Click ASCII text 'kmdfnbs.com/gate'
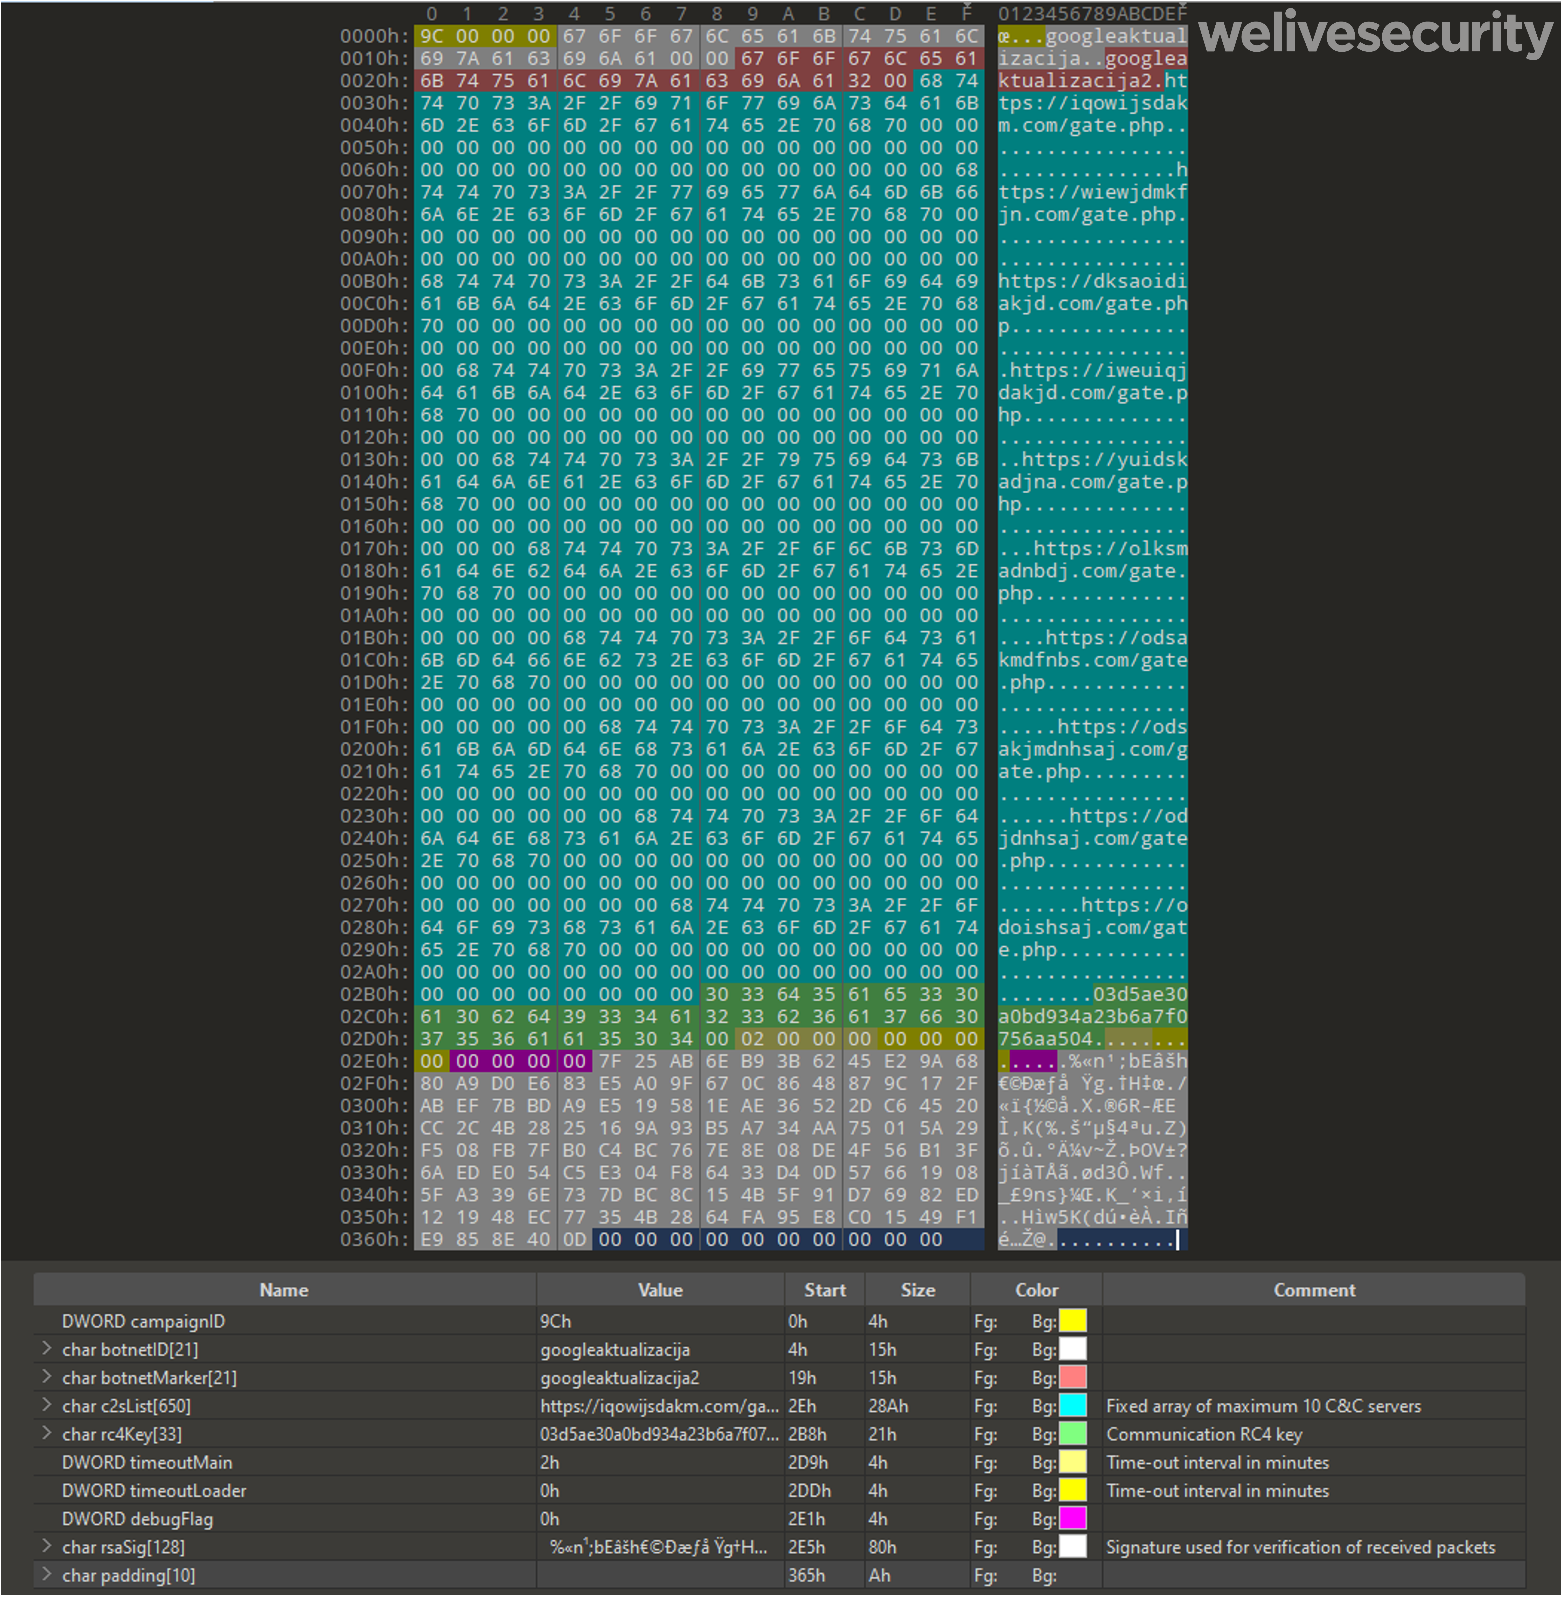The height and width of the screenshot is (1598, 1563). [x=1092, y=660]
